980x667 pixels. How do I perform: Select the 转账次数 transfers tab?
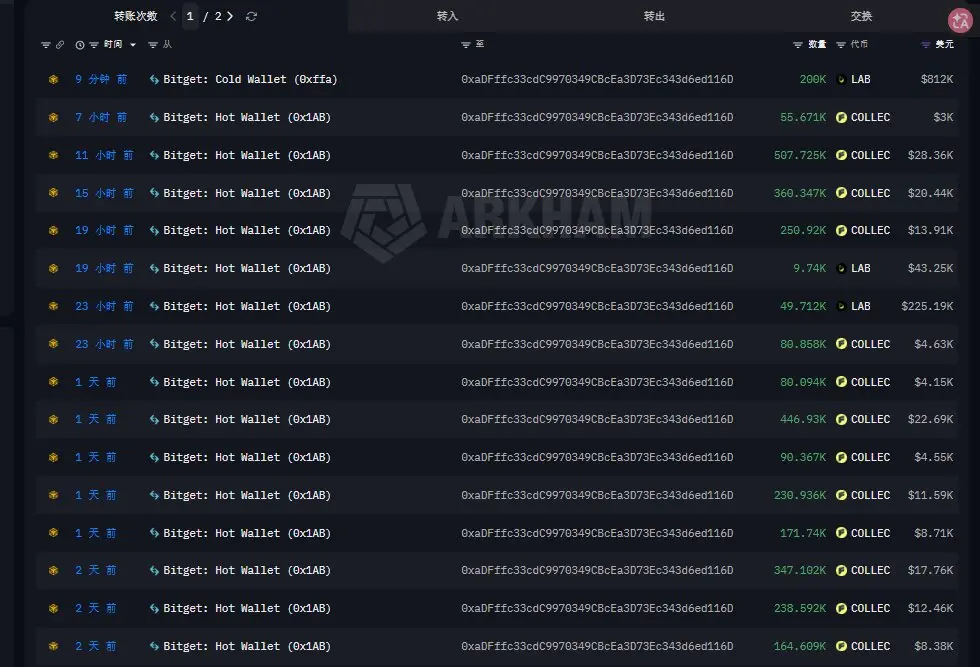click(136, 16)
